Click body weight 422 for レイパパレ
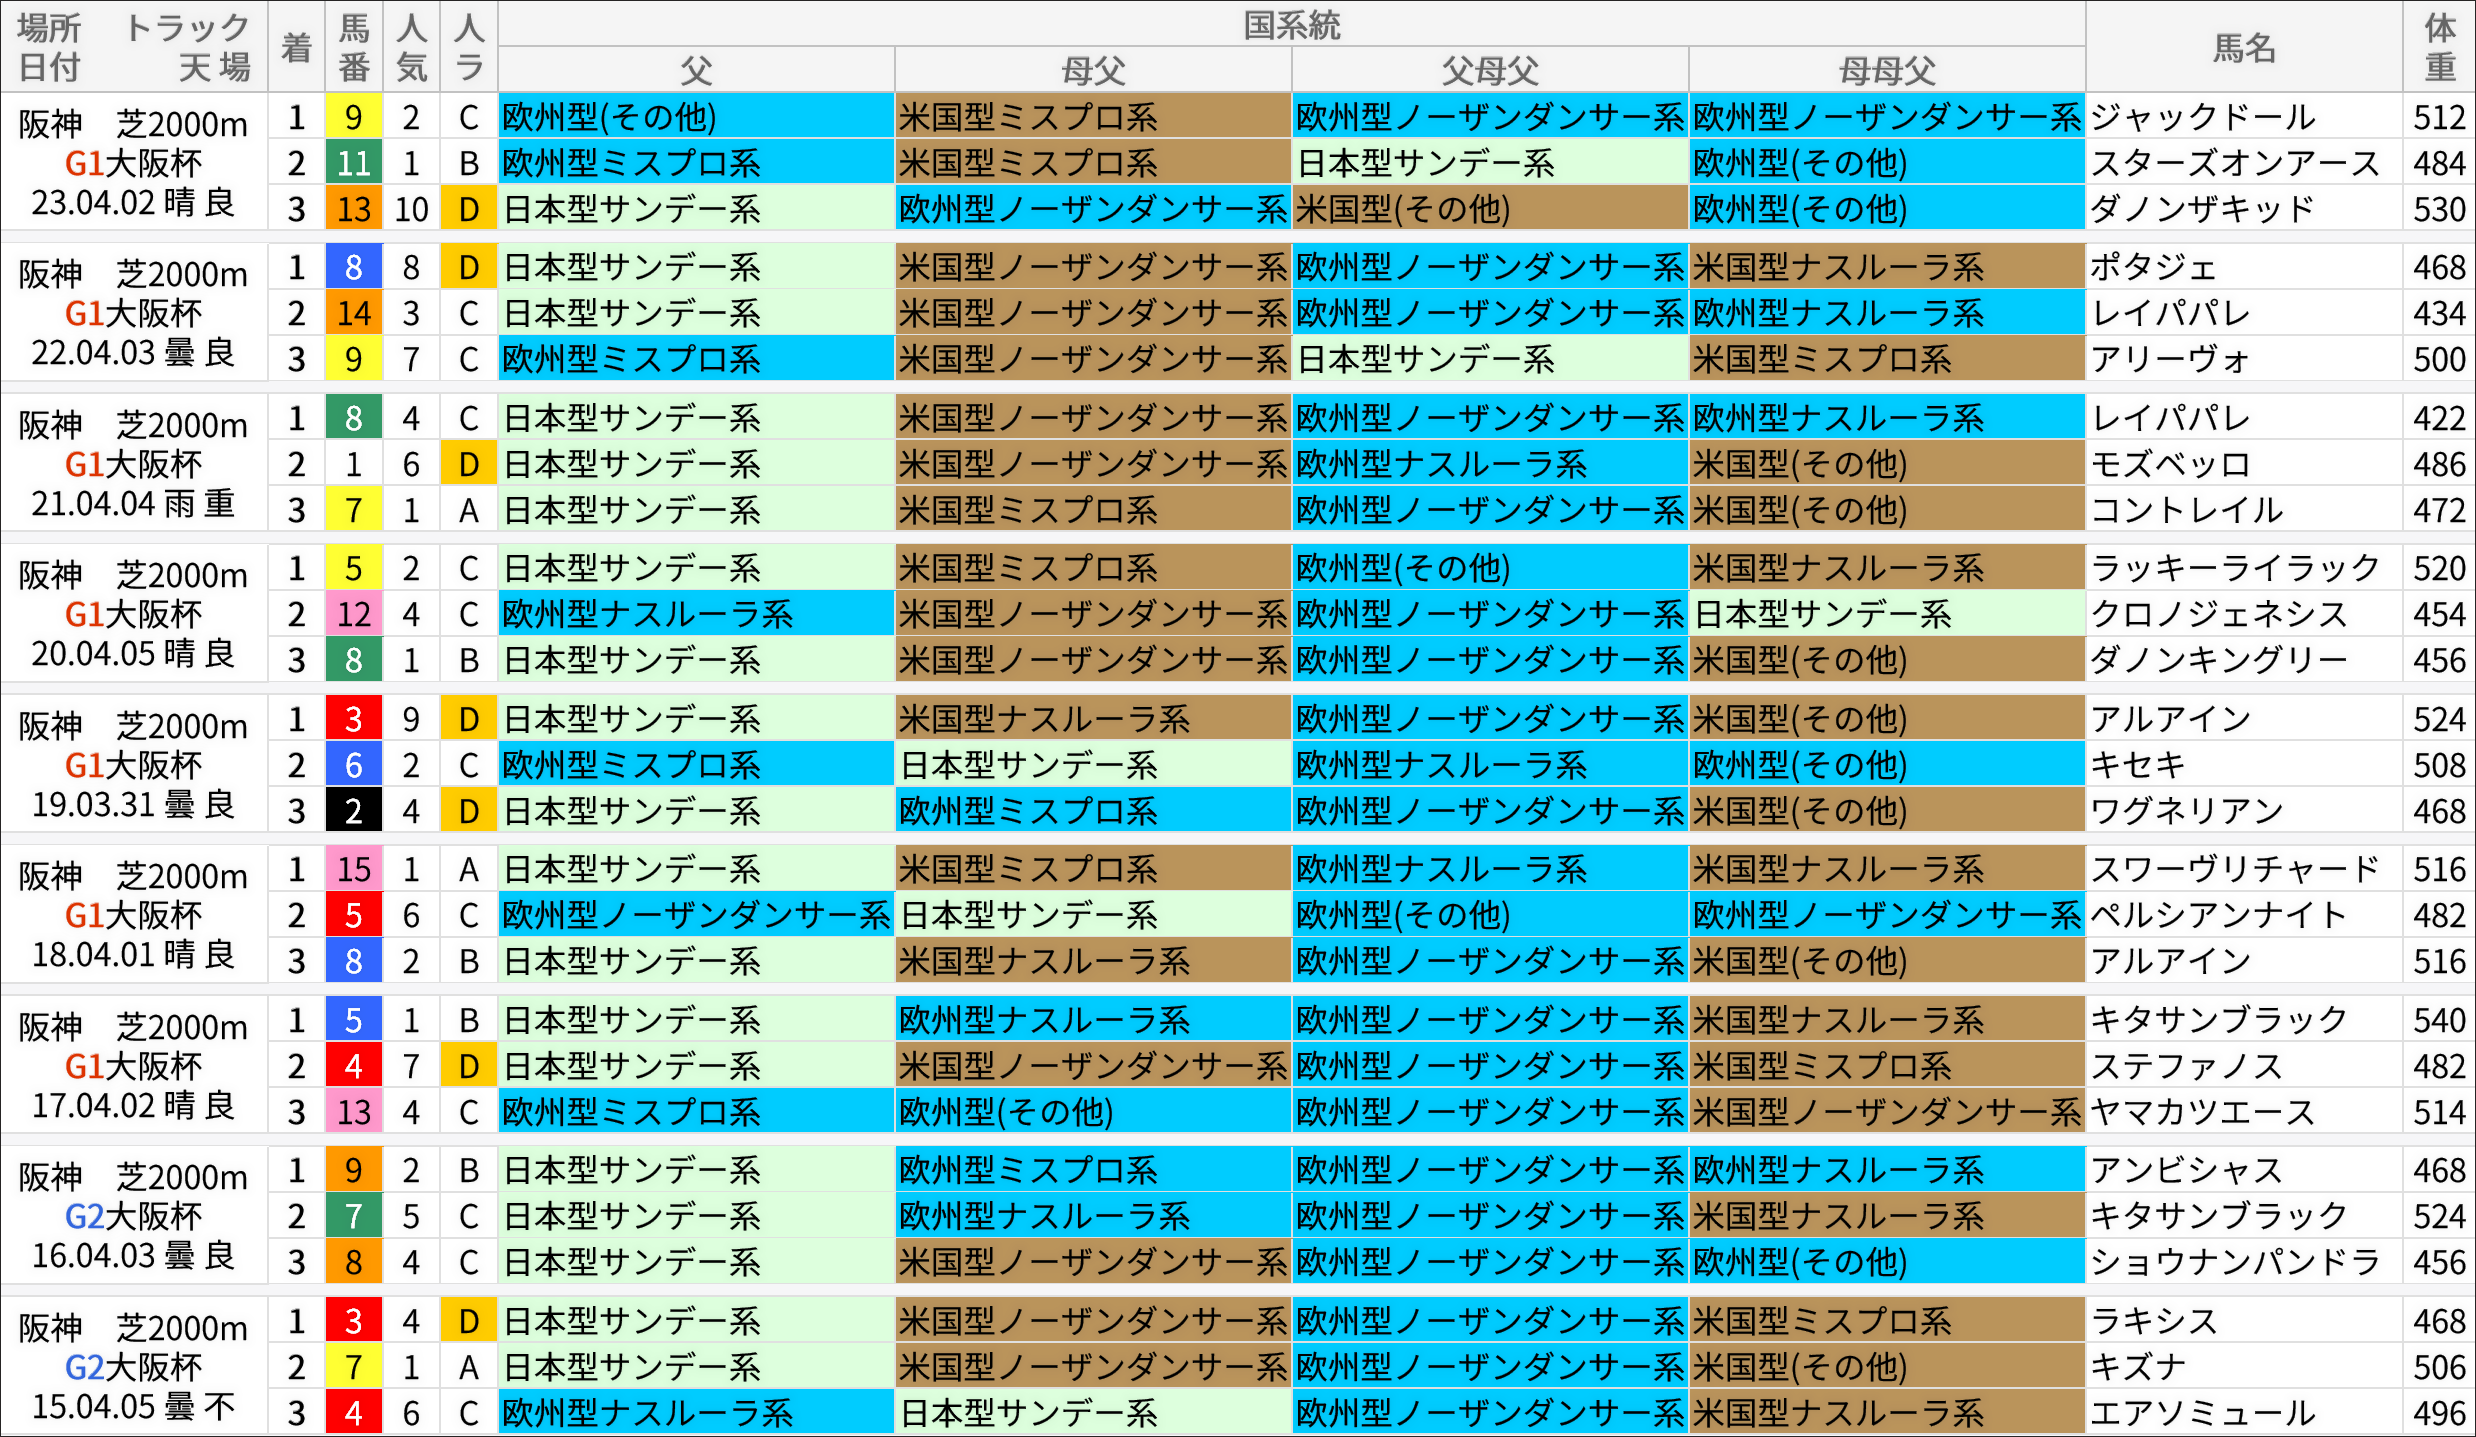Viewport: 2476px width, 1437px height. (x=2439, y=419)
